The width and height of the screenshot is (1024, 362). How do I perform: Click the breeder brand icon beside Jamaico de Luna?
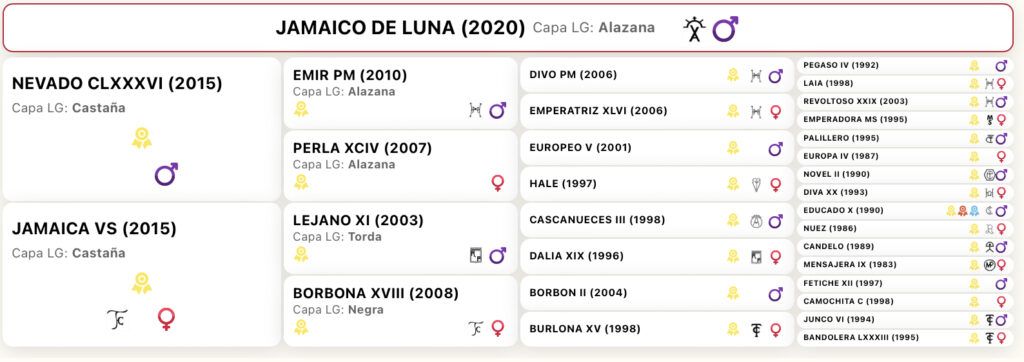[694, 29]
